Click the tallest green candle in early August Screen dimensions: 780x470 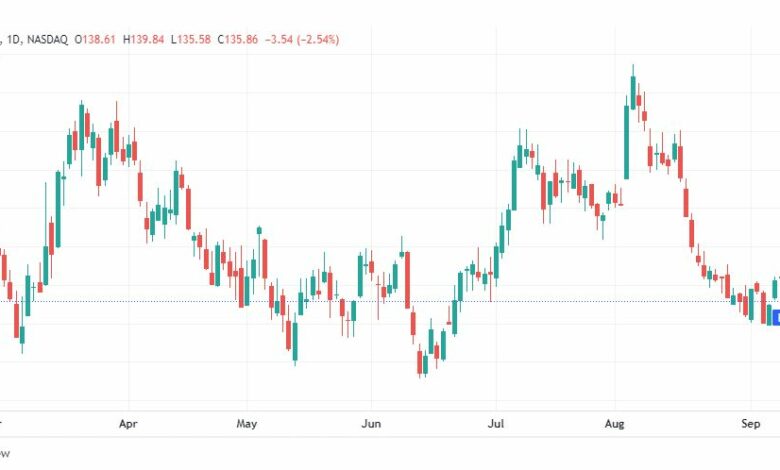pos(627,142)
